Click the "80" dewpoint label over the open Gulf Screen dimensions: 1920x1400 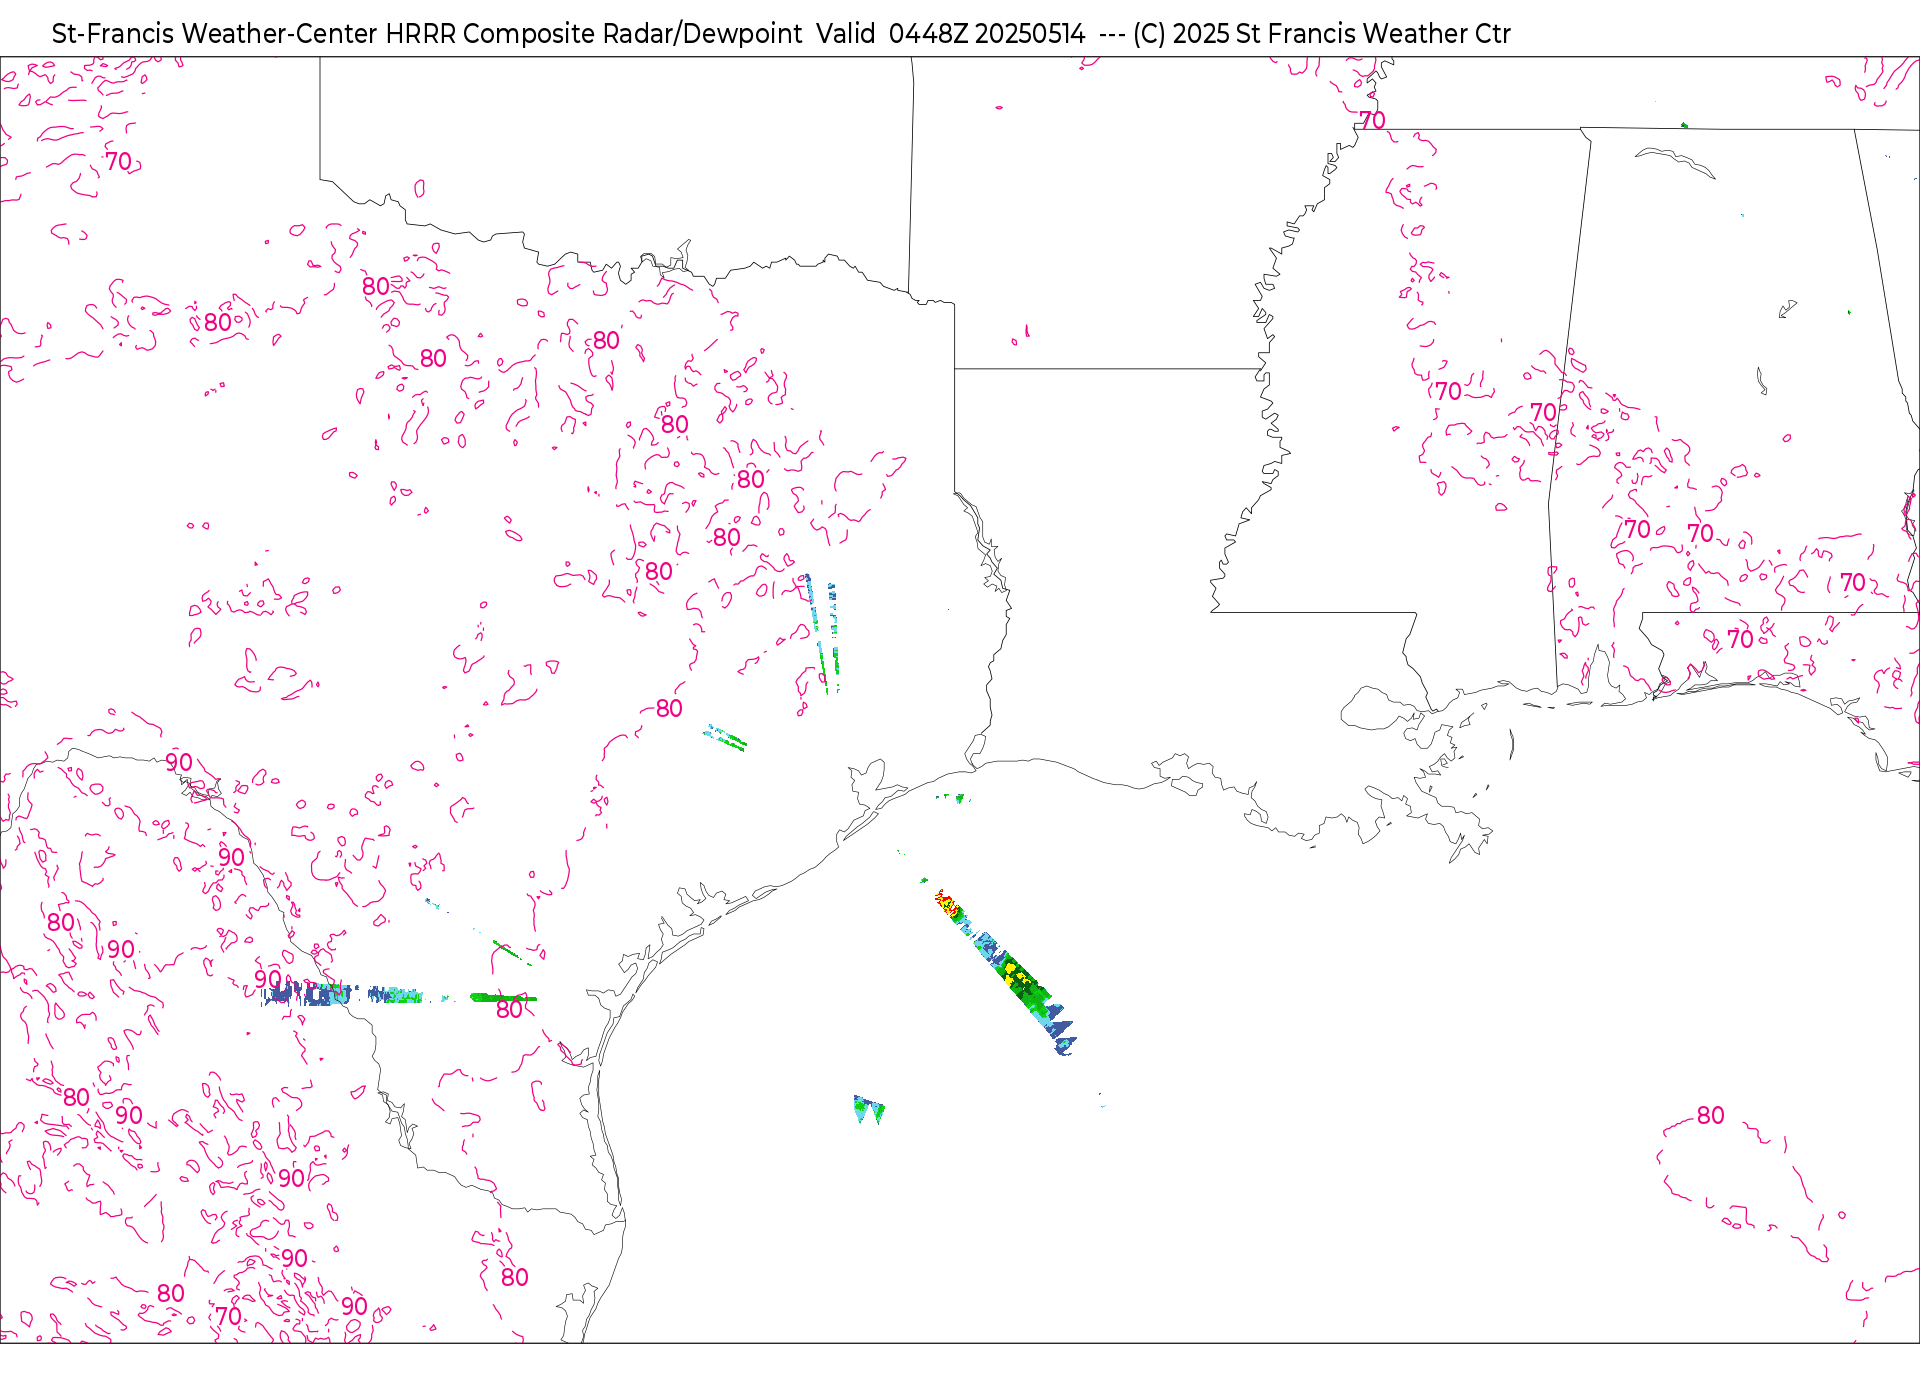pyautogui.click(x=1710, y=1115)
